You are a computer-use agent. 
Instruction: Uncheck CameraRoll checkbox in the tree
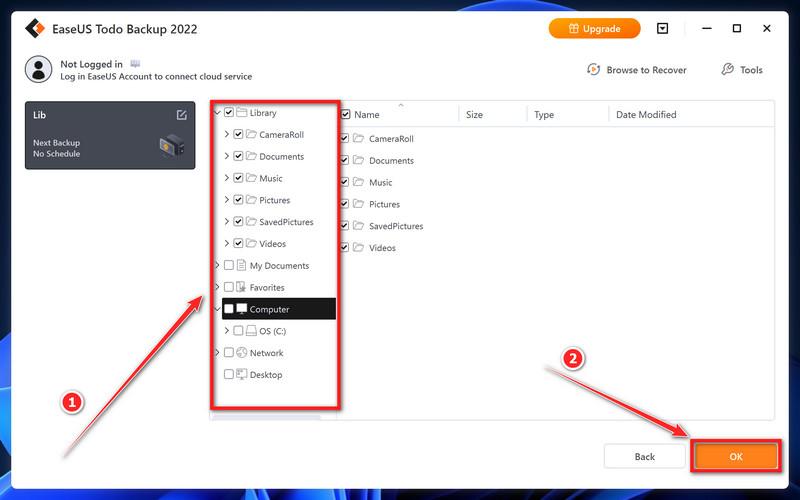click(x=238, y=134)
